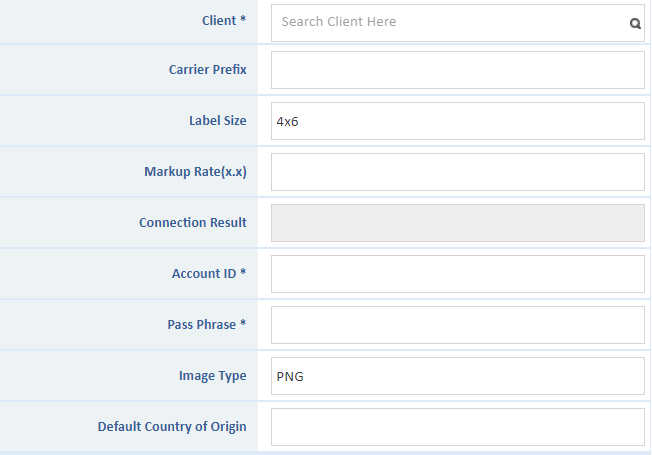
Task: Select the Label Size field showing 4x6
Action: (457, 121)
